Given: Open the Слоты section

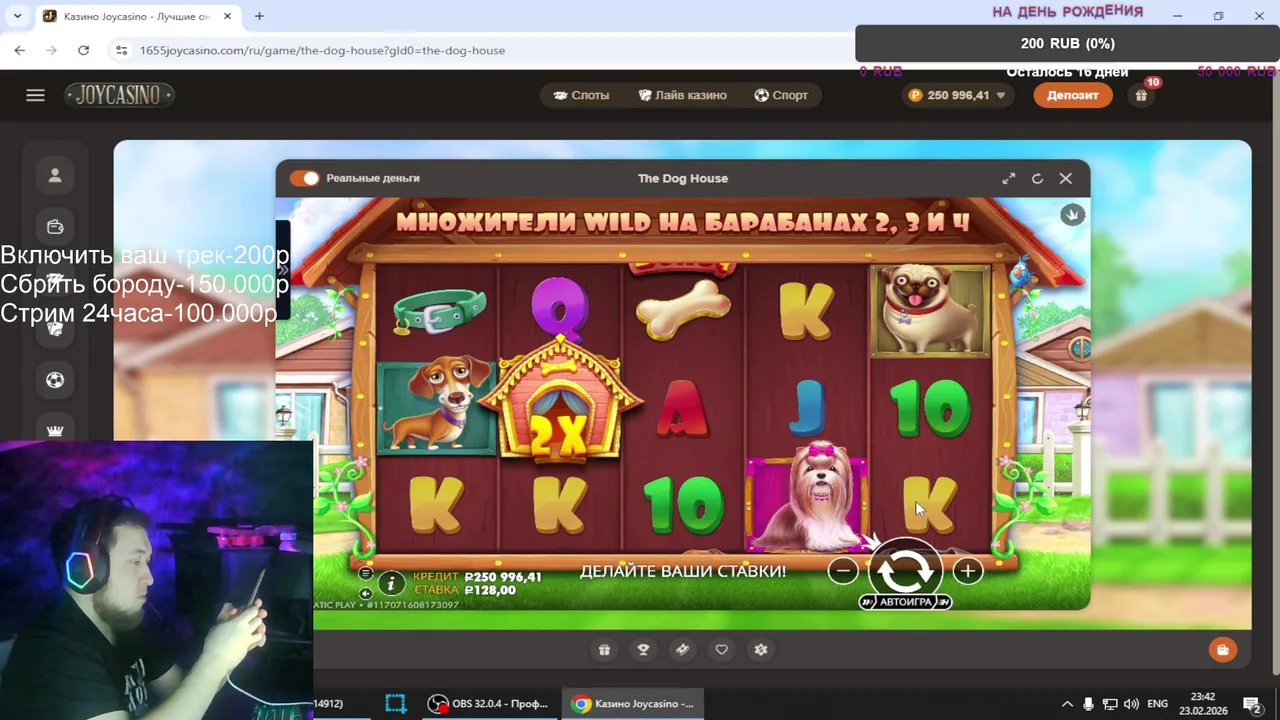Looking at the screenshot, I should (x=582, y=95).
